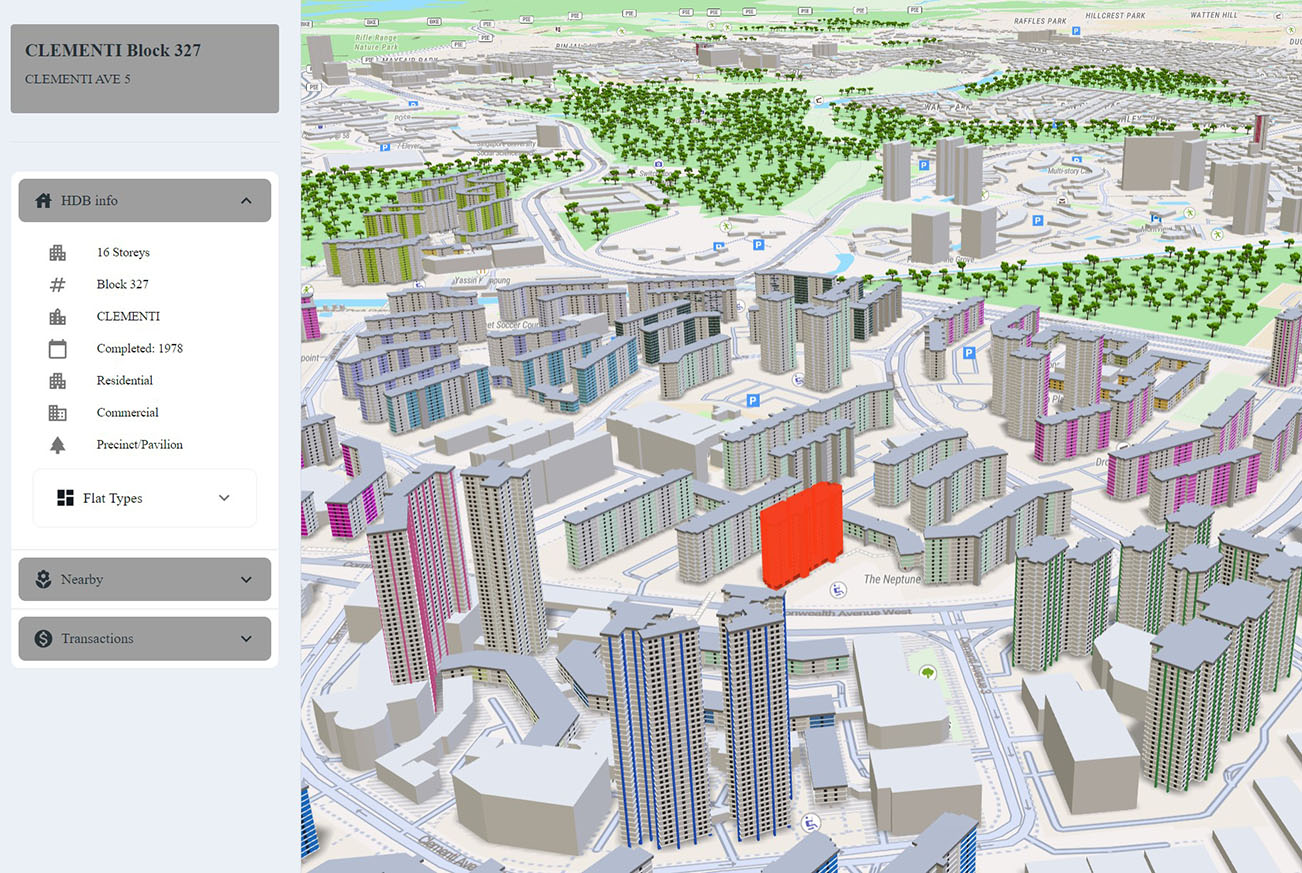Viewport: 1302px width, 873px height.
Task: Click the dollar icon beside Transactions
Action: (43, 639)
